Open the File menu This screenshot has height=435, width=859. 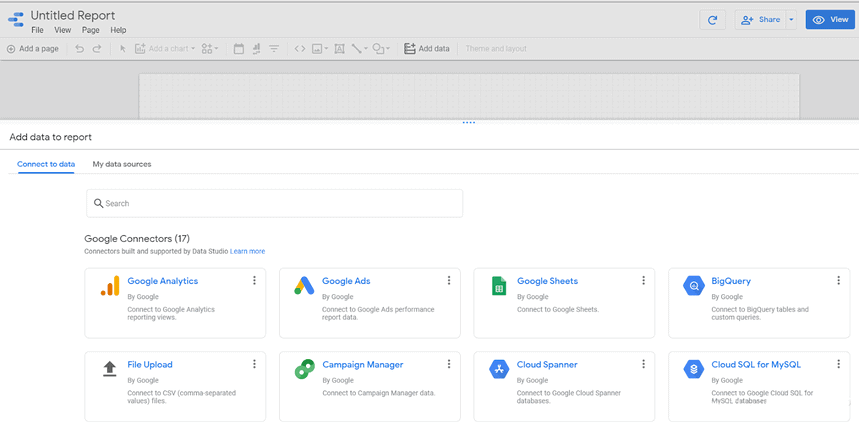(37, 31)
